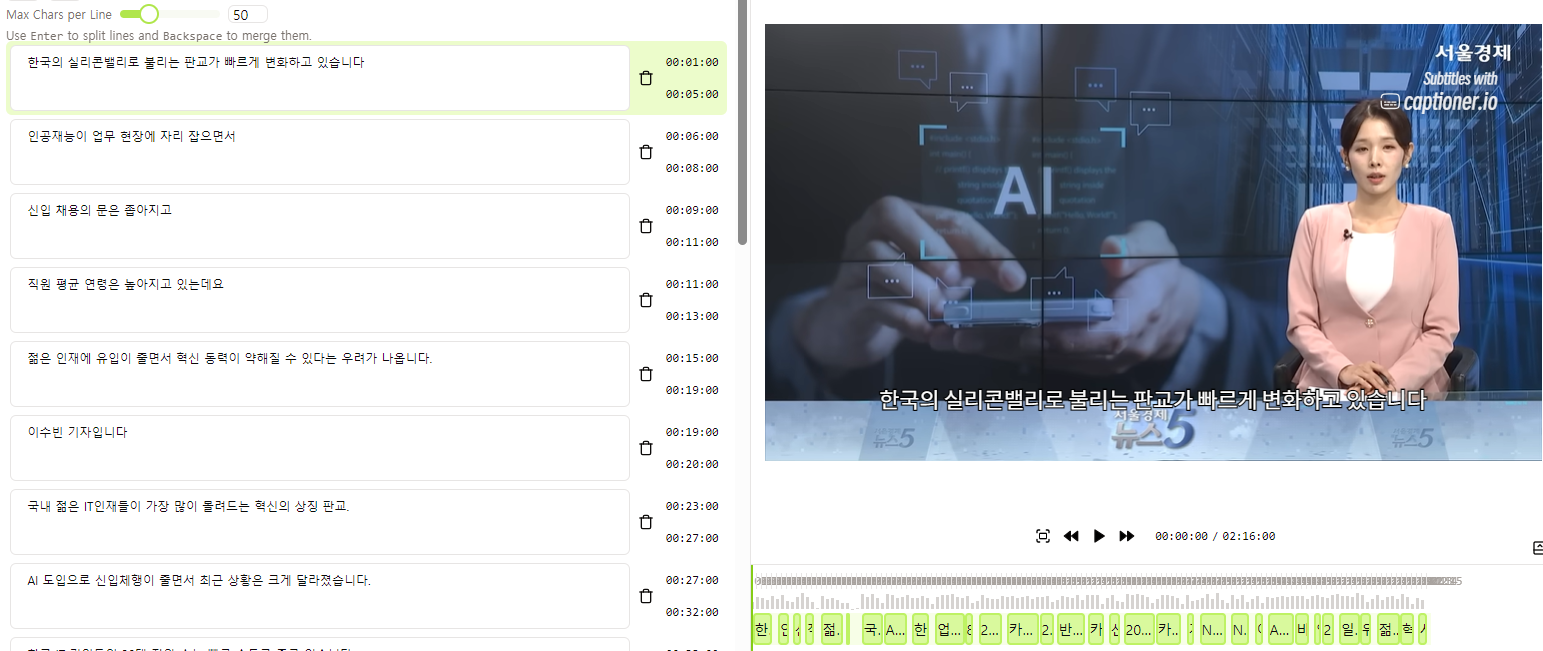Image resolution: width=1543 pixels, height=651 pixels.
Task: Select the 국. block on the timeline
Action: coord(872,630)
